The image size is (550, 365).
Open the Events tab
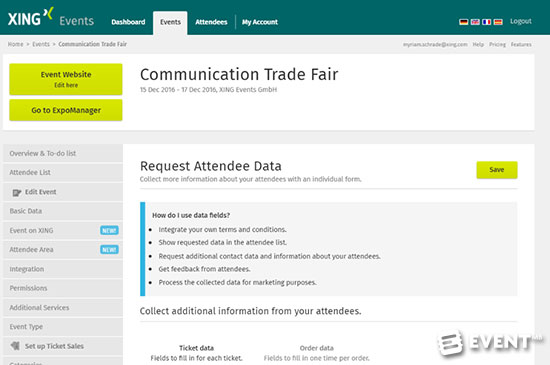pos(170,22)
